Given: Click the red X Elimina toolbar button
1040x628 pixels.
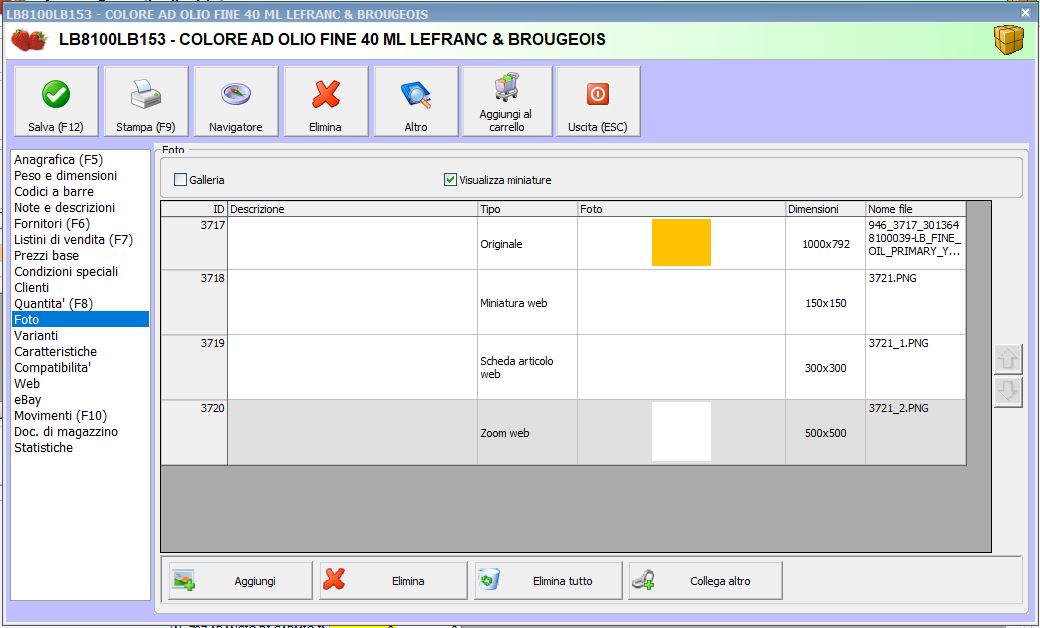Looking at the screenshot, I should [326, 101].
